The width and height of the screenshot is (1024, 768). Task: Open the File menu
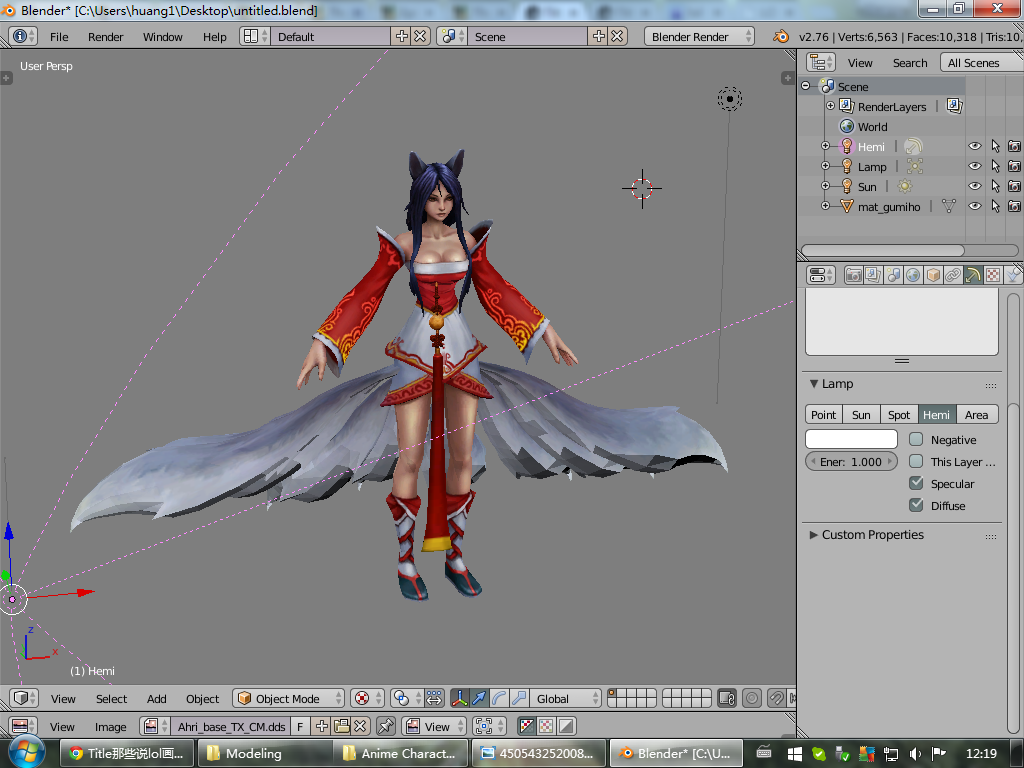click(59, 37)
